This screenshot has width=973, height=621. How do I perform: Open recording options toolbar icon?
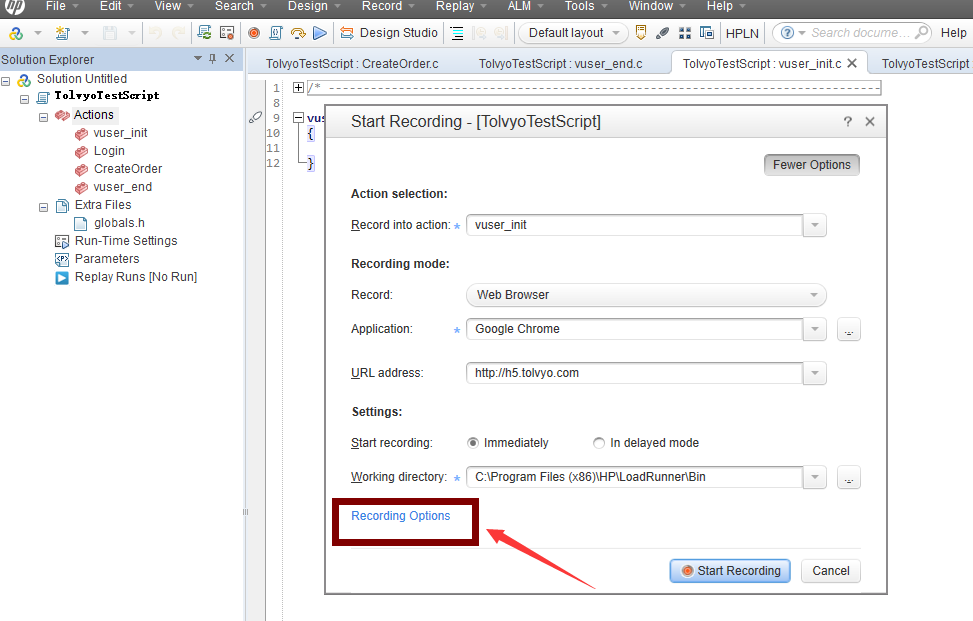(x=227, y=32)
